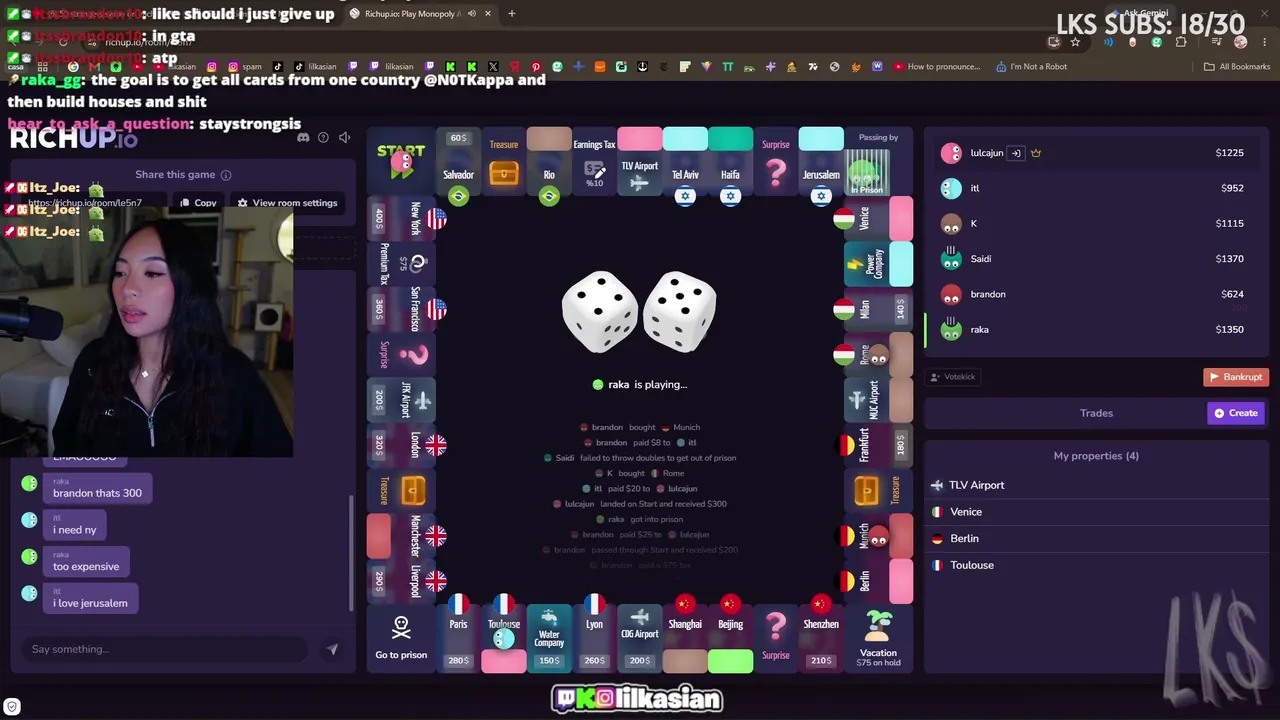Select the Paris tile
Image resolution: width=1280 pixels, height=720 pixels.
(x=458, y=639)
